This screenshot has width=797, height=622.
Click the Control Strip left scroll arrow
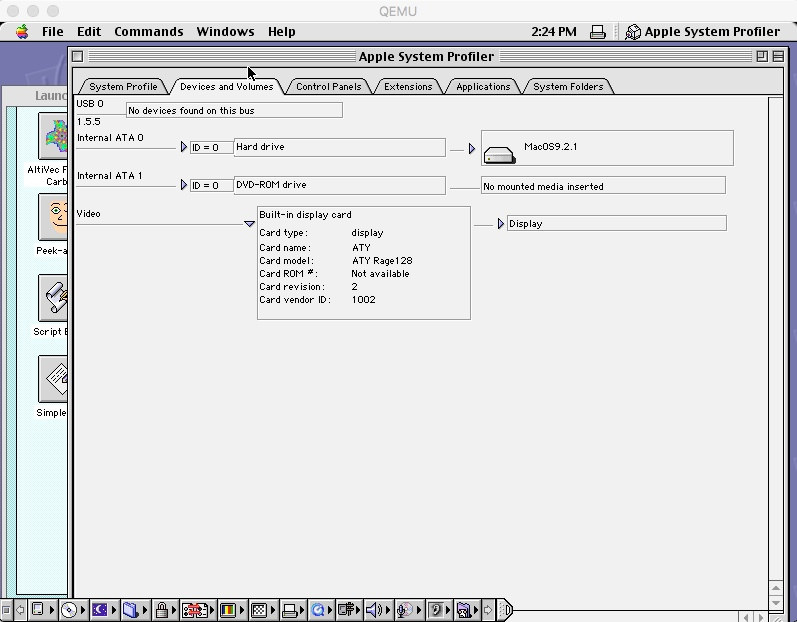point(20,610)
